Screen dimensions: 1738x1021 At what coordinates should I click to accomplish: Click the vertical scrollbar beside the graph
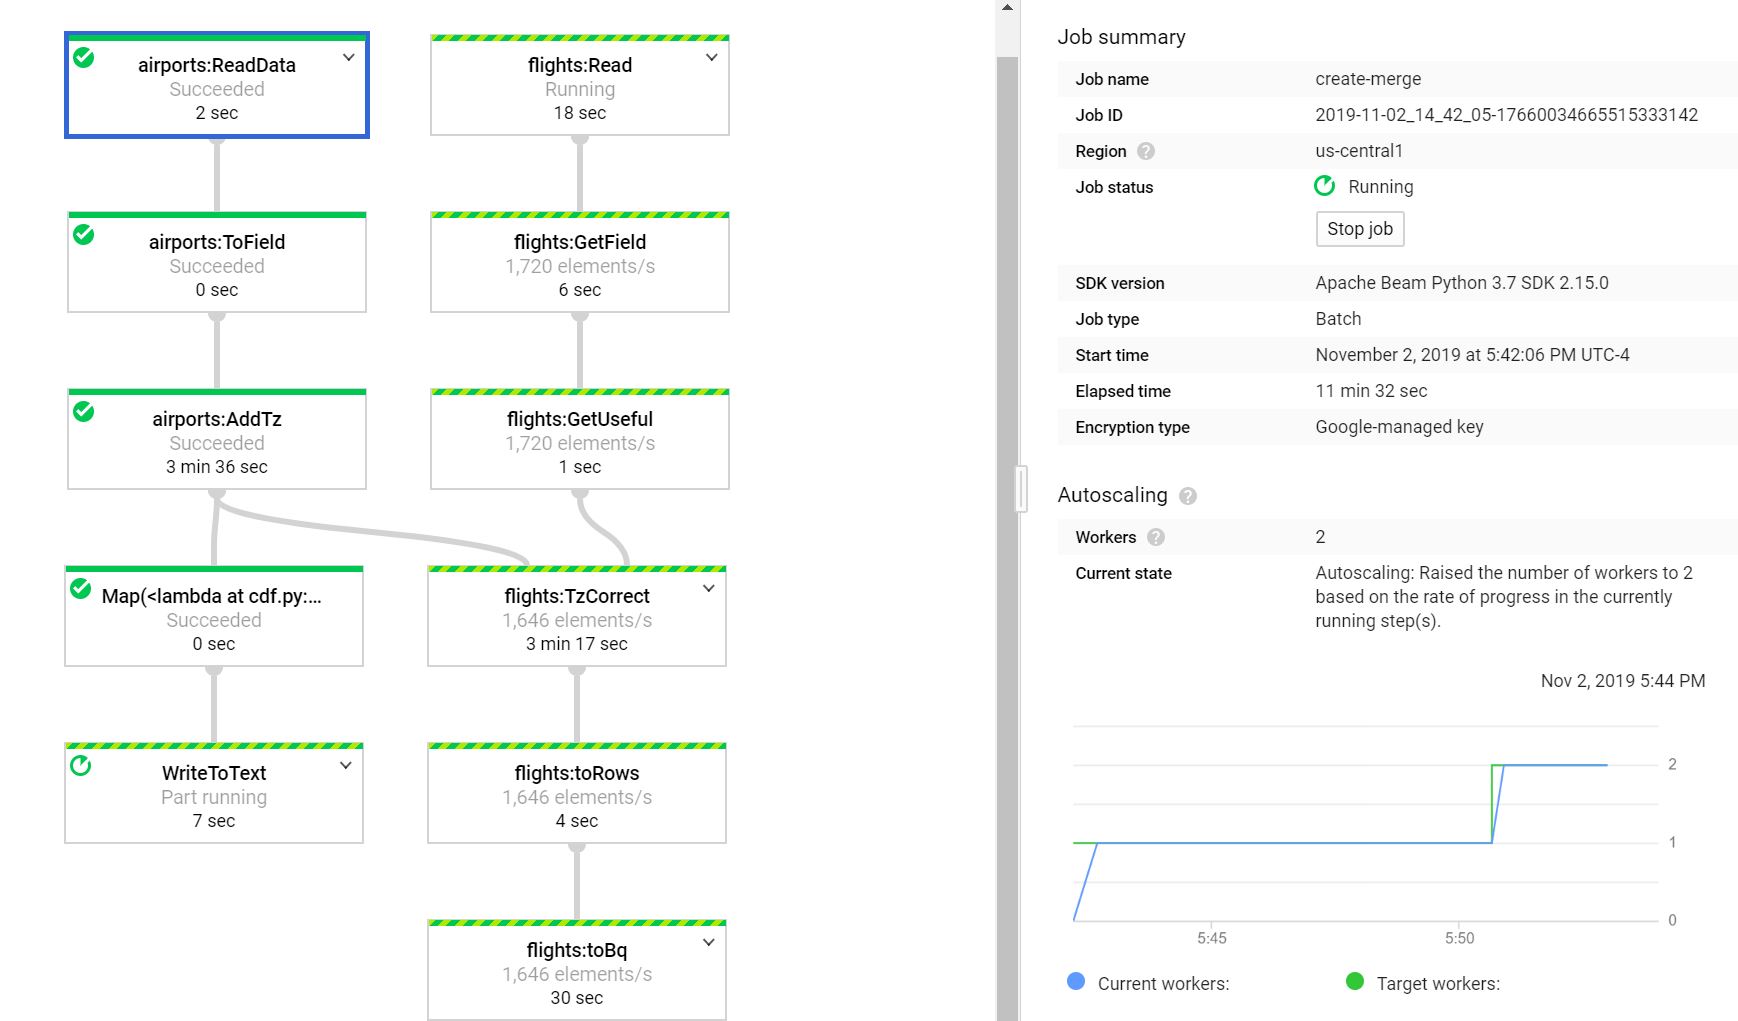(1007, 538)
